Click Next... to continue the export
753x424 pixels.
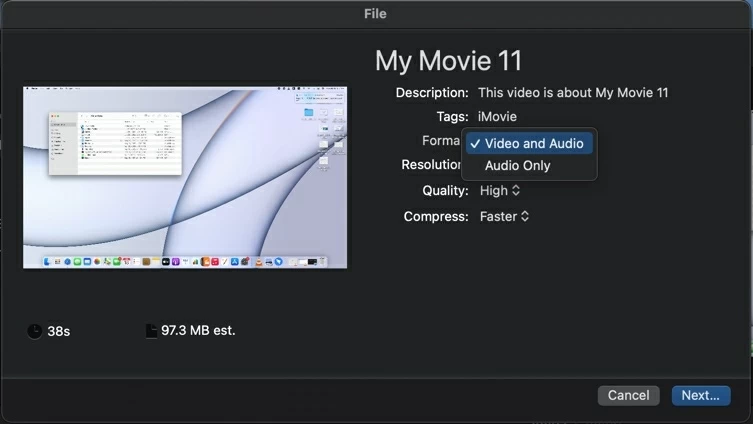[700, 395]
